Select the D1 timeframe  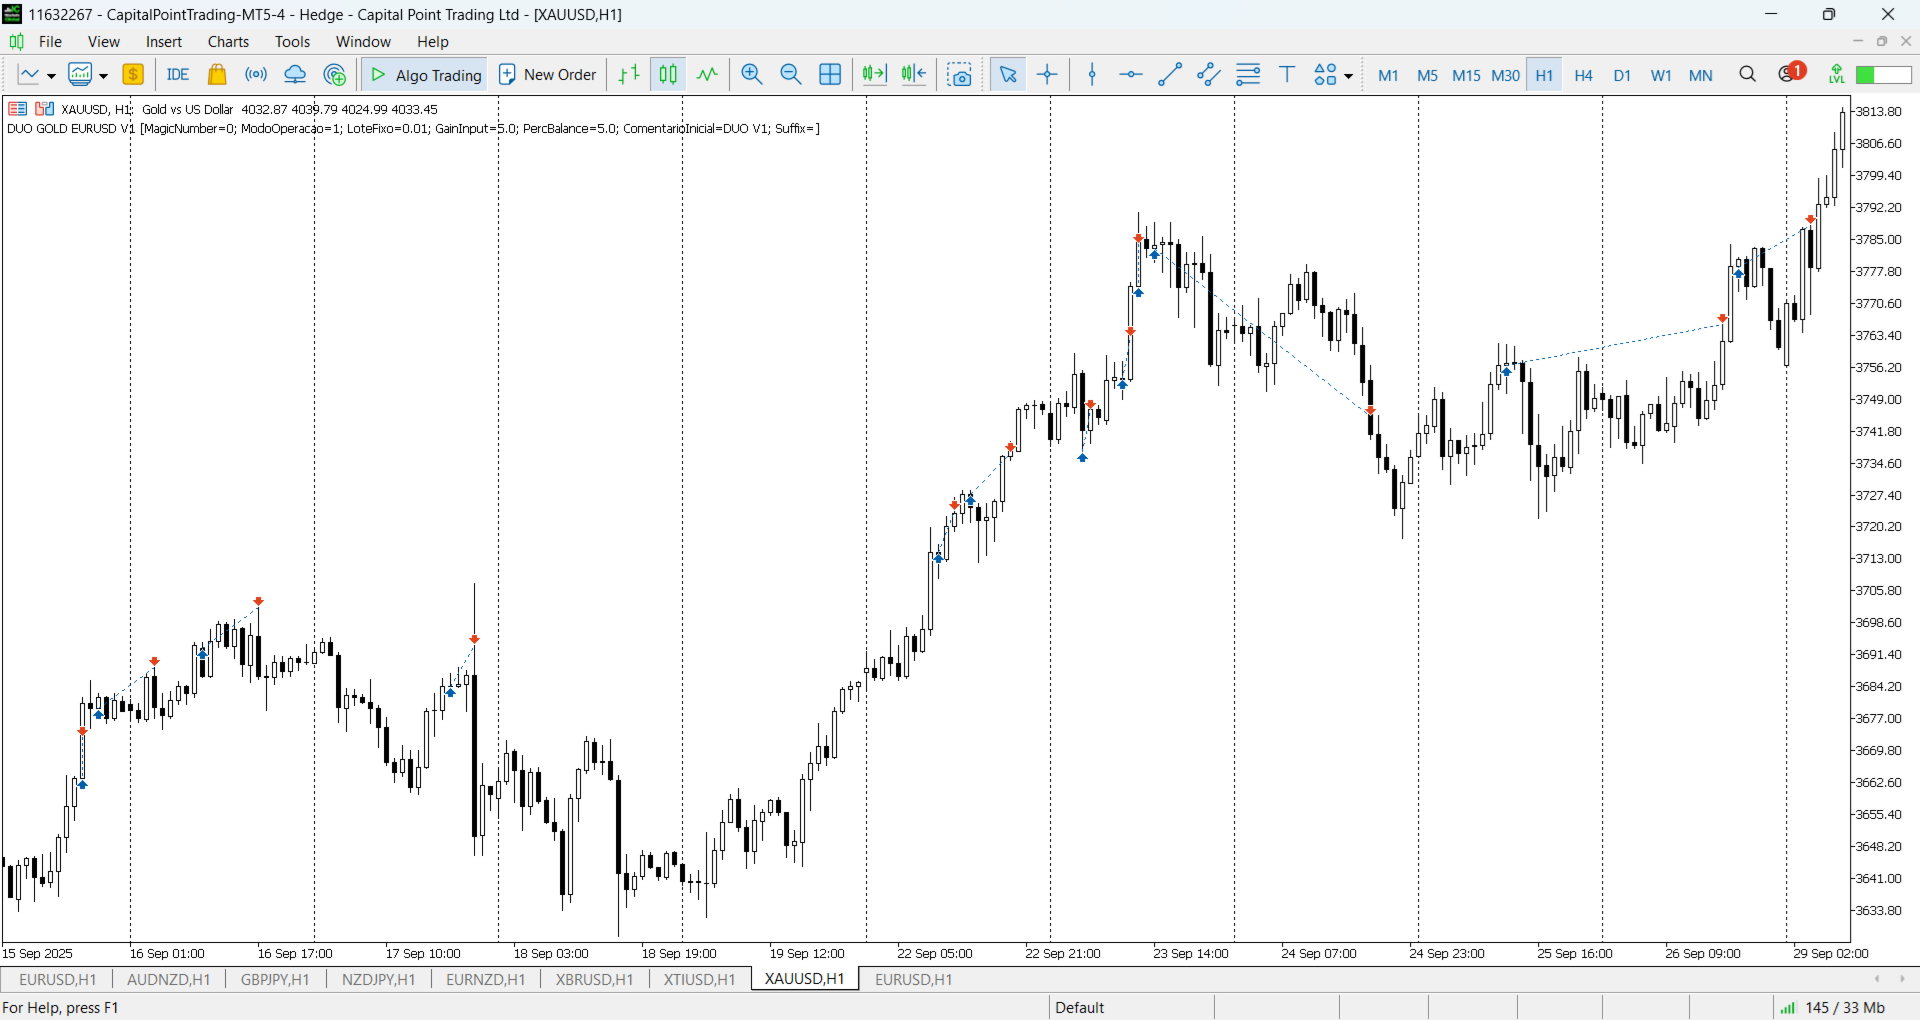[1623, 76]
